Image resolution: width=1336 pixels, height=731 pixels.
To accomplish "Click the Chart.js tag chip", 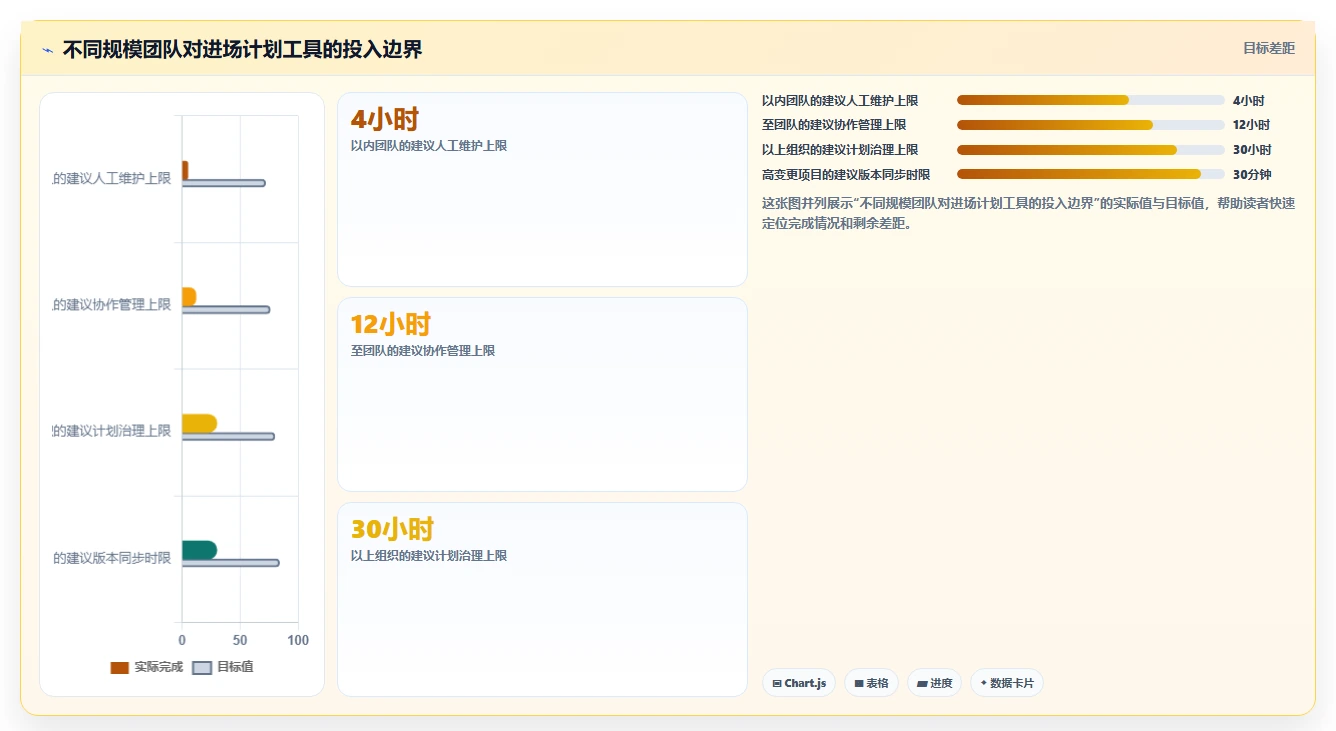I will coord(800,683).
